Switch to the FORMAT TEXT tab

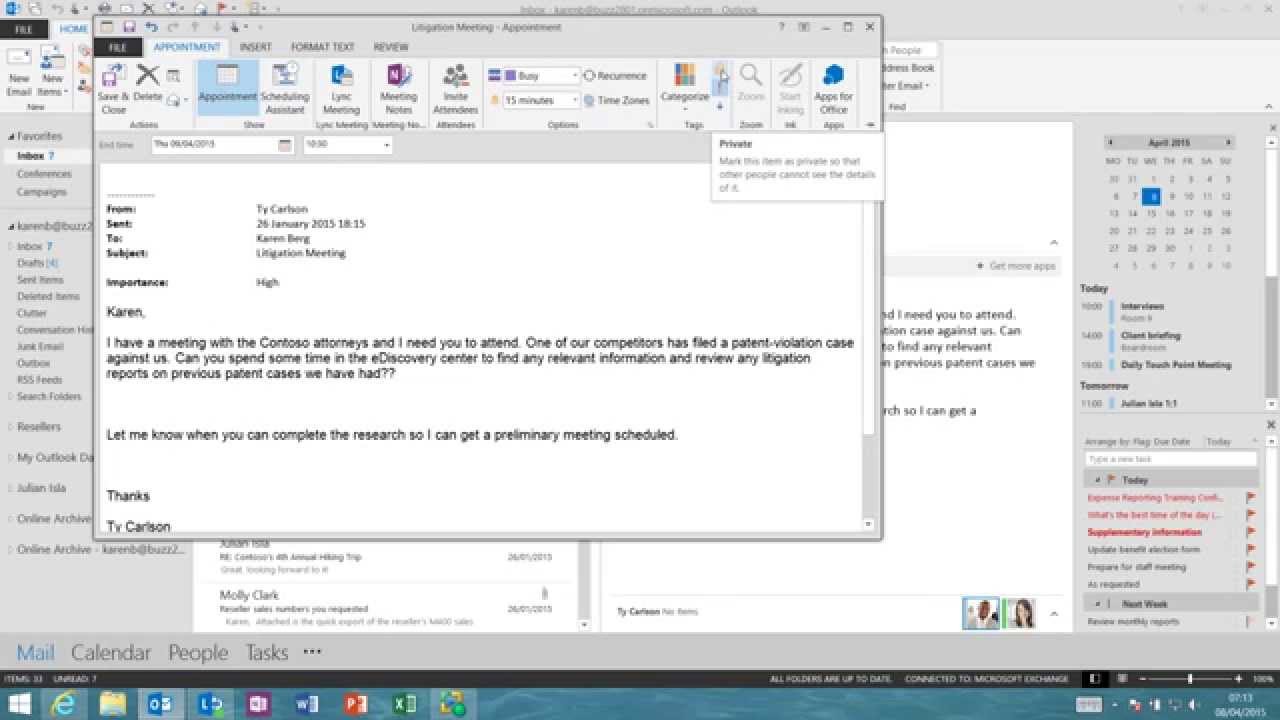point(322,47)
